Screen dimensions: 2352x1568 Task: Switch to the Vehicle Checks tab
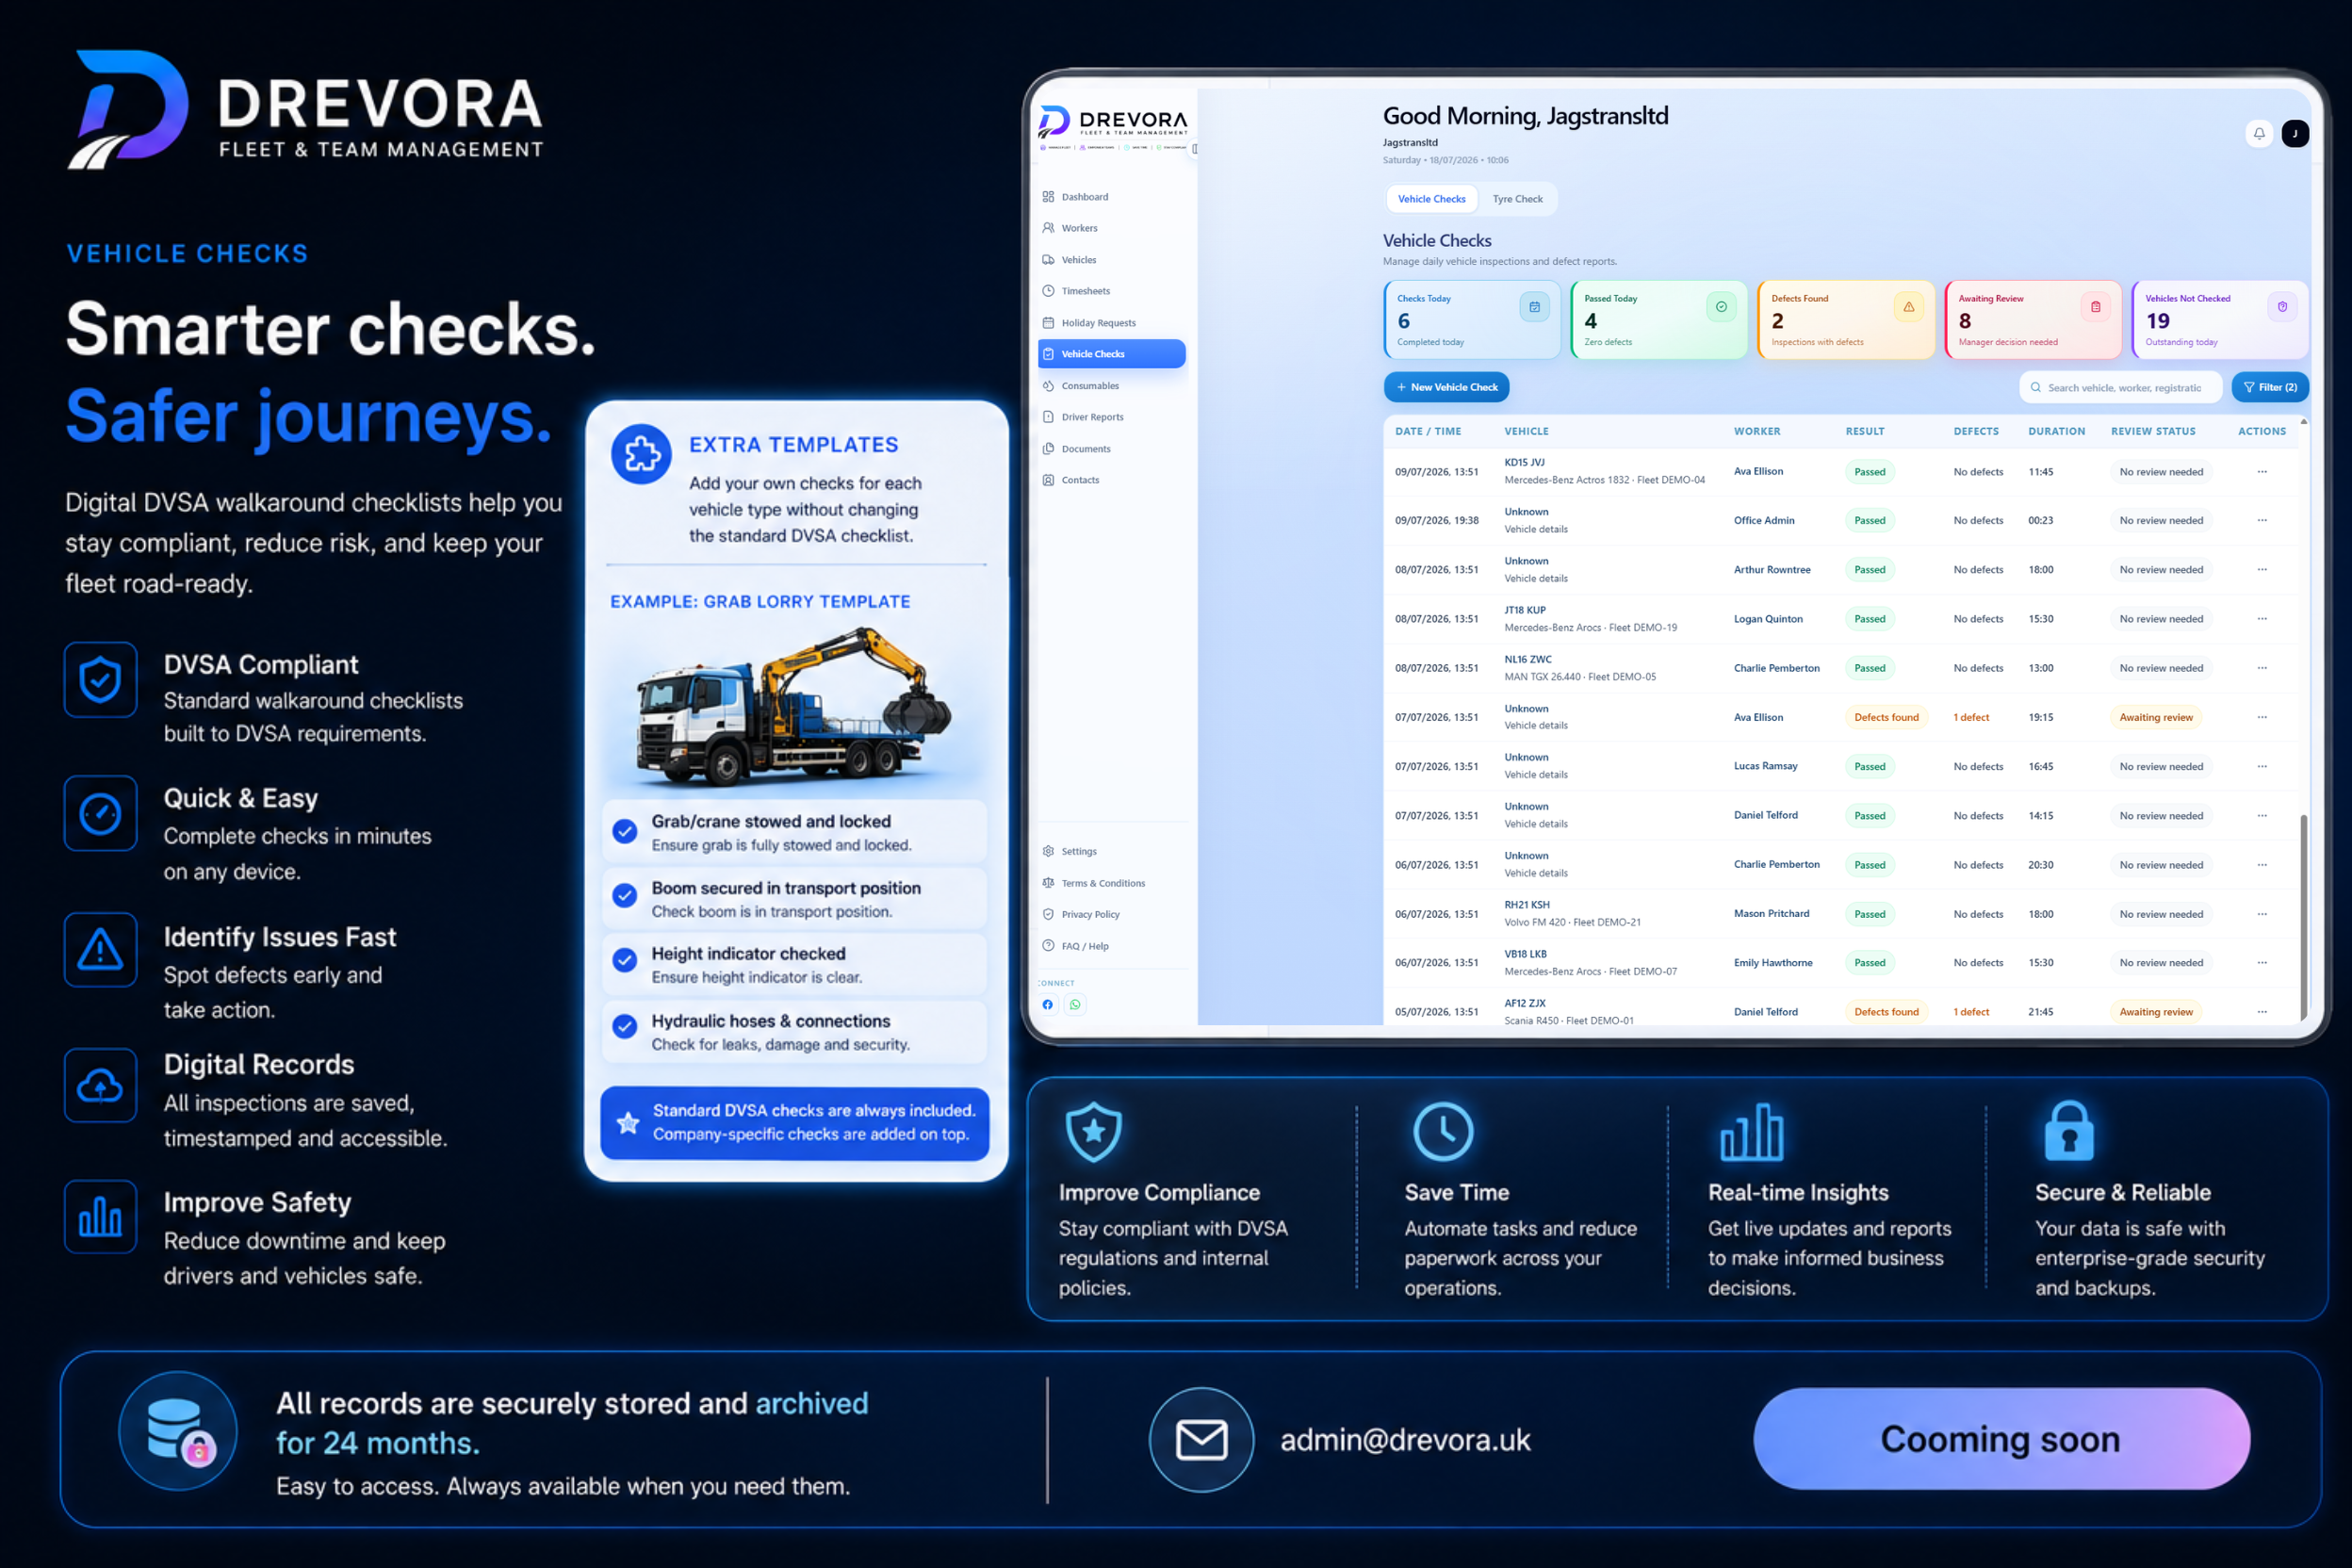pyautogui.click(x=1431, y=199)
